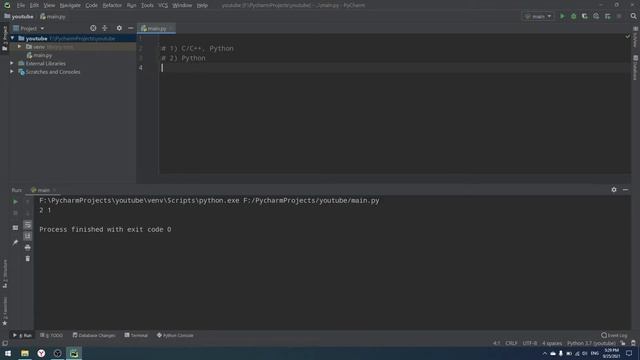Open Search Everywhere magnifier
640x360 pixels.
633,16
